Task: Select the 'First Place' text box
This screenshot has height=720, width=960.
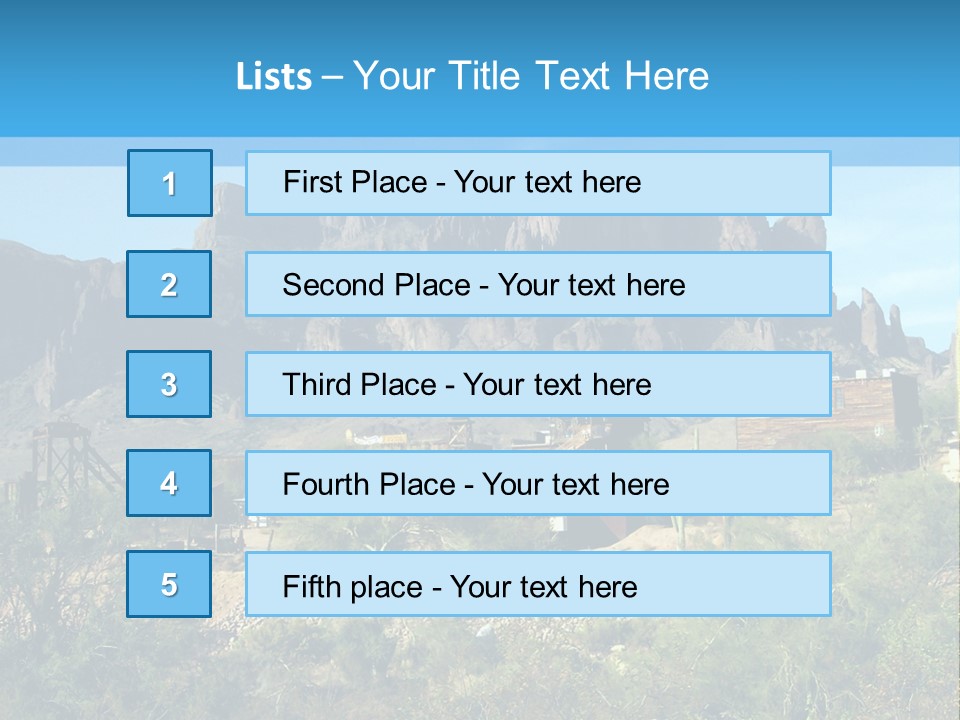Action: click(538, 183)
